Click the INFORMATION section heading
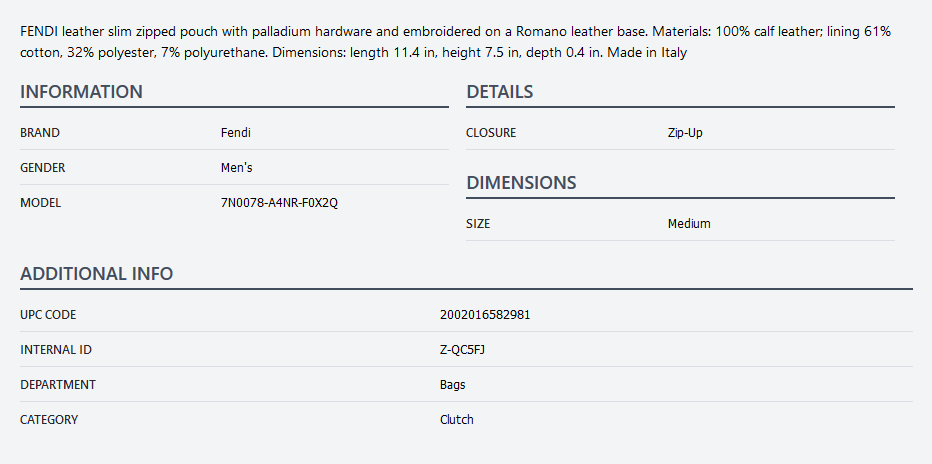 point(81,92)
